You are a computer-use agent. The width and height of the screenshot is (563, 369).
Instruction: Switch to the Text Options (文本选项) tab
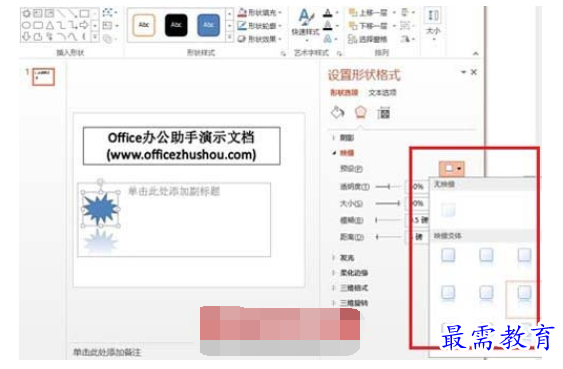tap(382, 93)
